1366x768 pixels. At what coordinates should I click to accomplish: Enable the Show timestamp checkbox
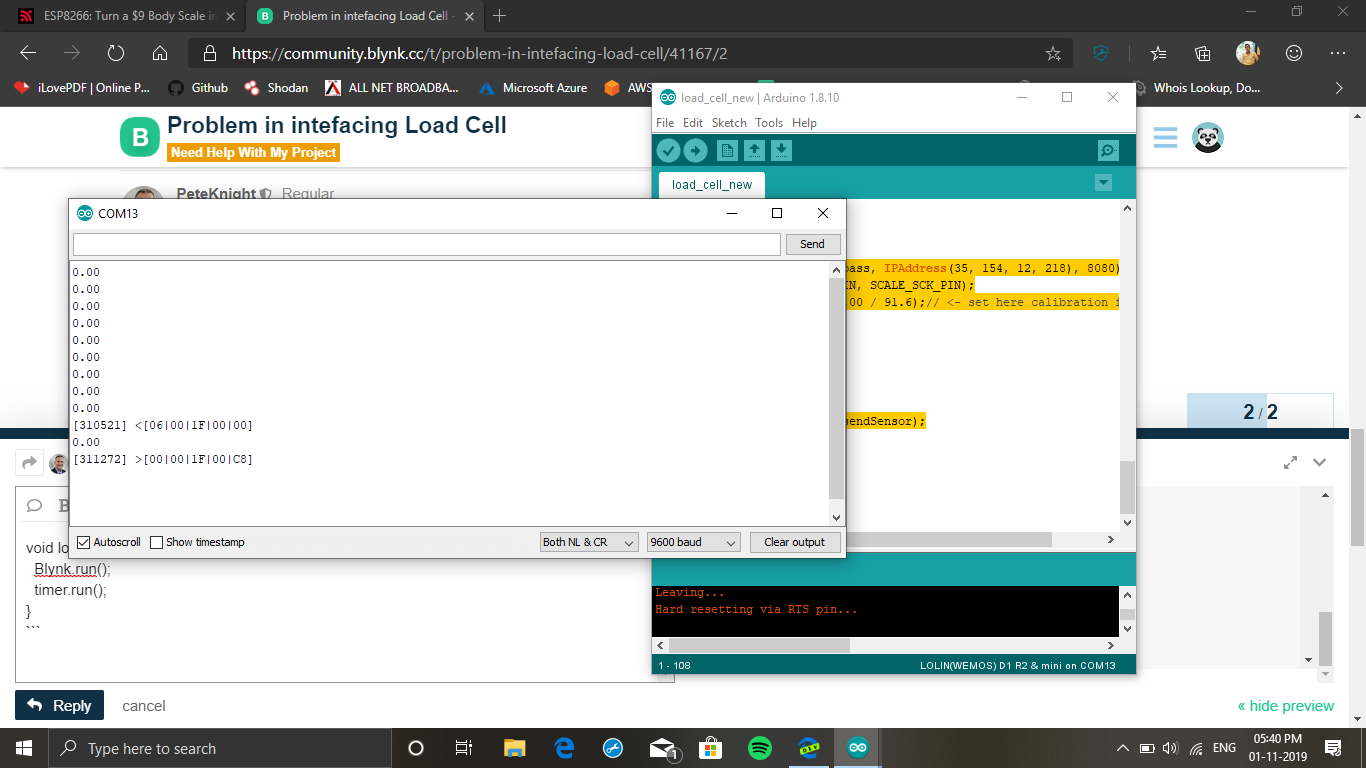pos(156,542)
